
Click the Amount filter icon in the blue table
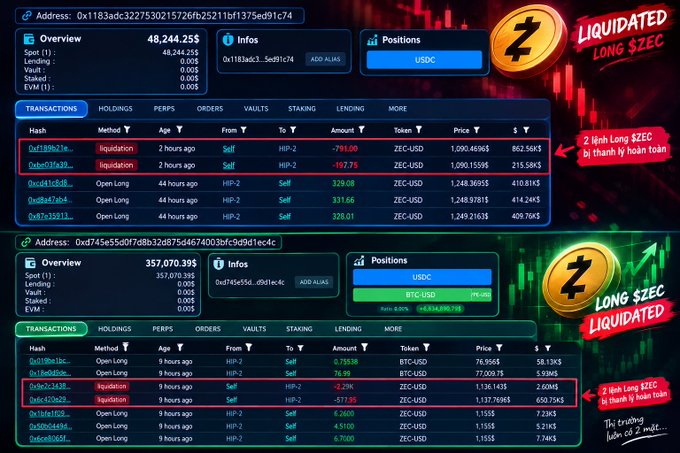361,130
